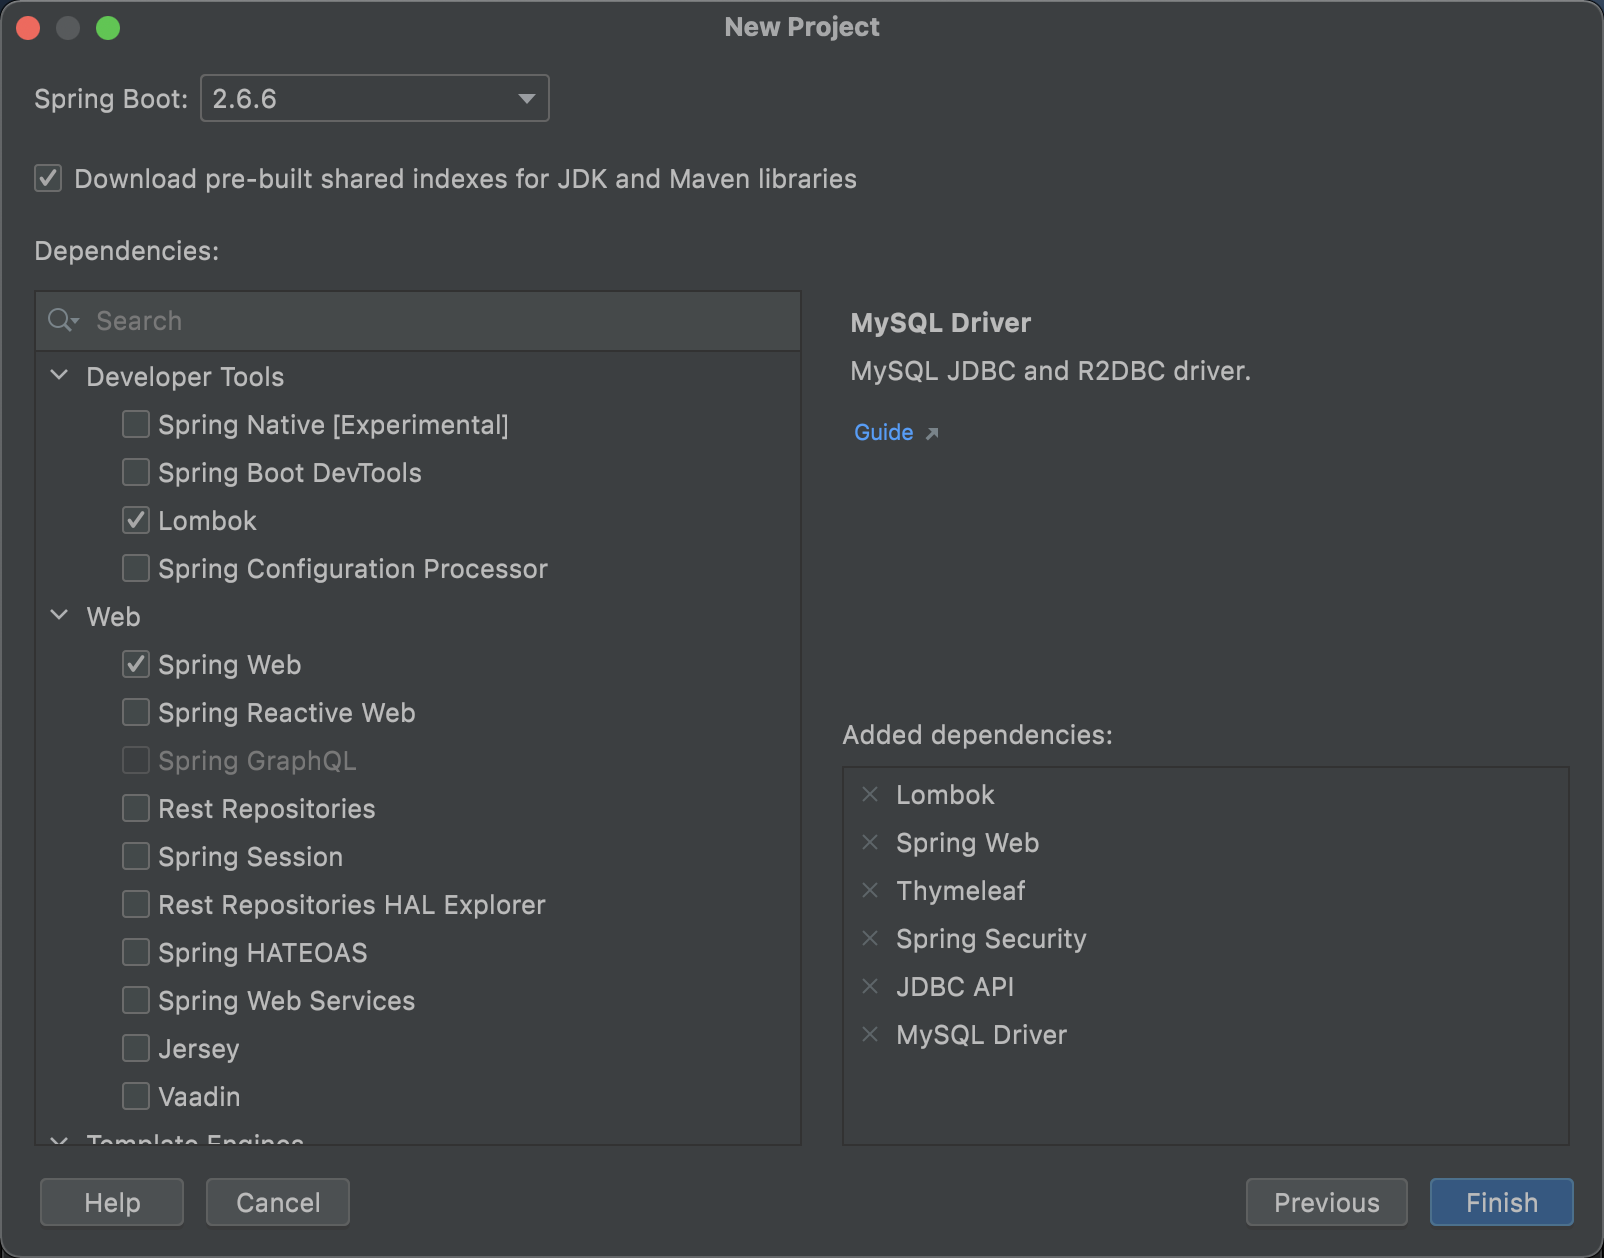
Task: Remove Spring Web from added dependencies
Action: (x=870, y=842)
